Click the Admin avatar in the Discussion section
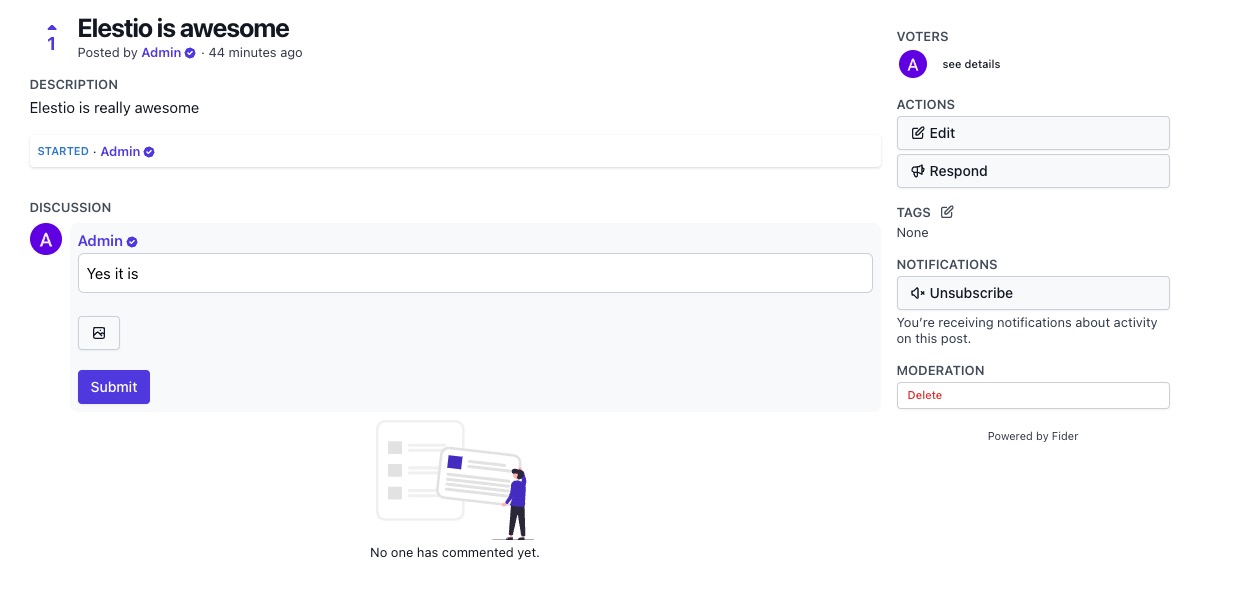This screenshot has width=1256, height=612. tap(46, 240)
